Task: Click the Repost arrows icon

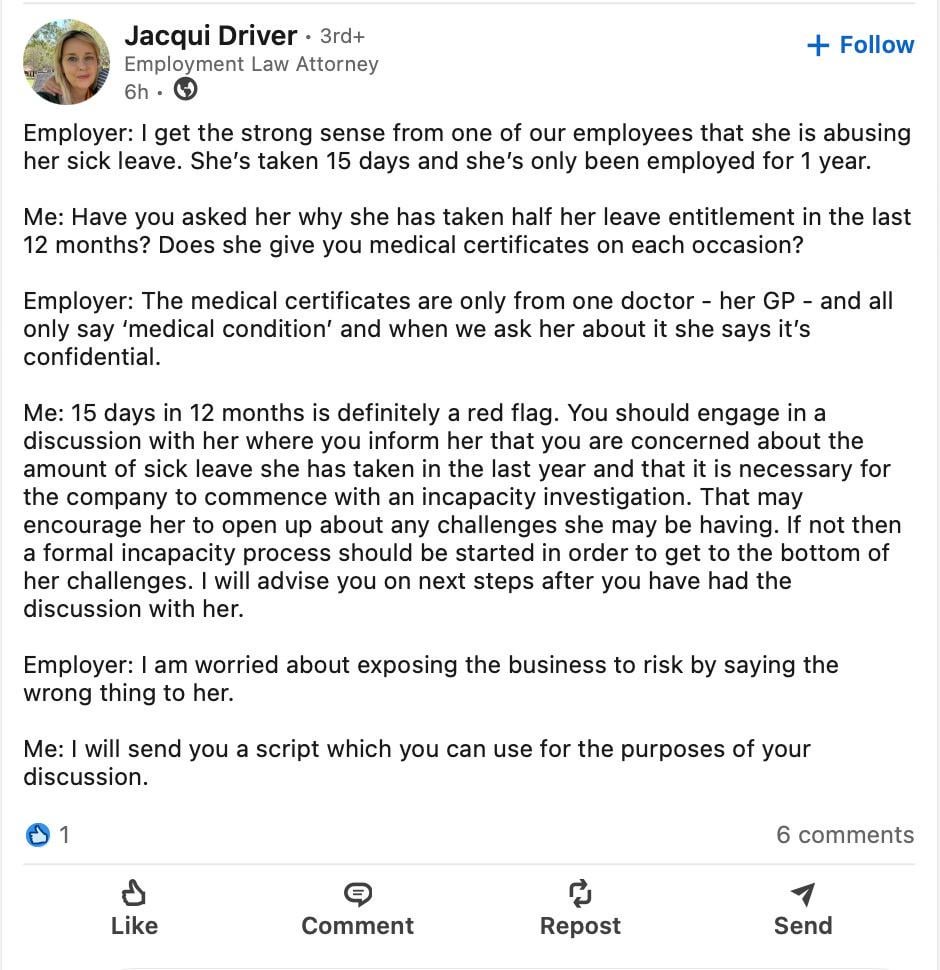Action: (580, 892)
